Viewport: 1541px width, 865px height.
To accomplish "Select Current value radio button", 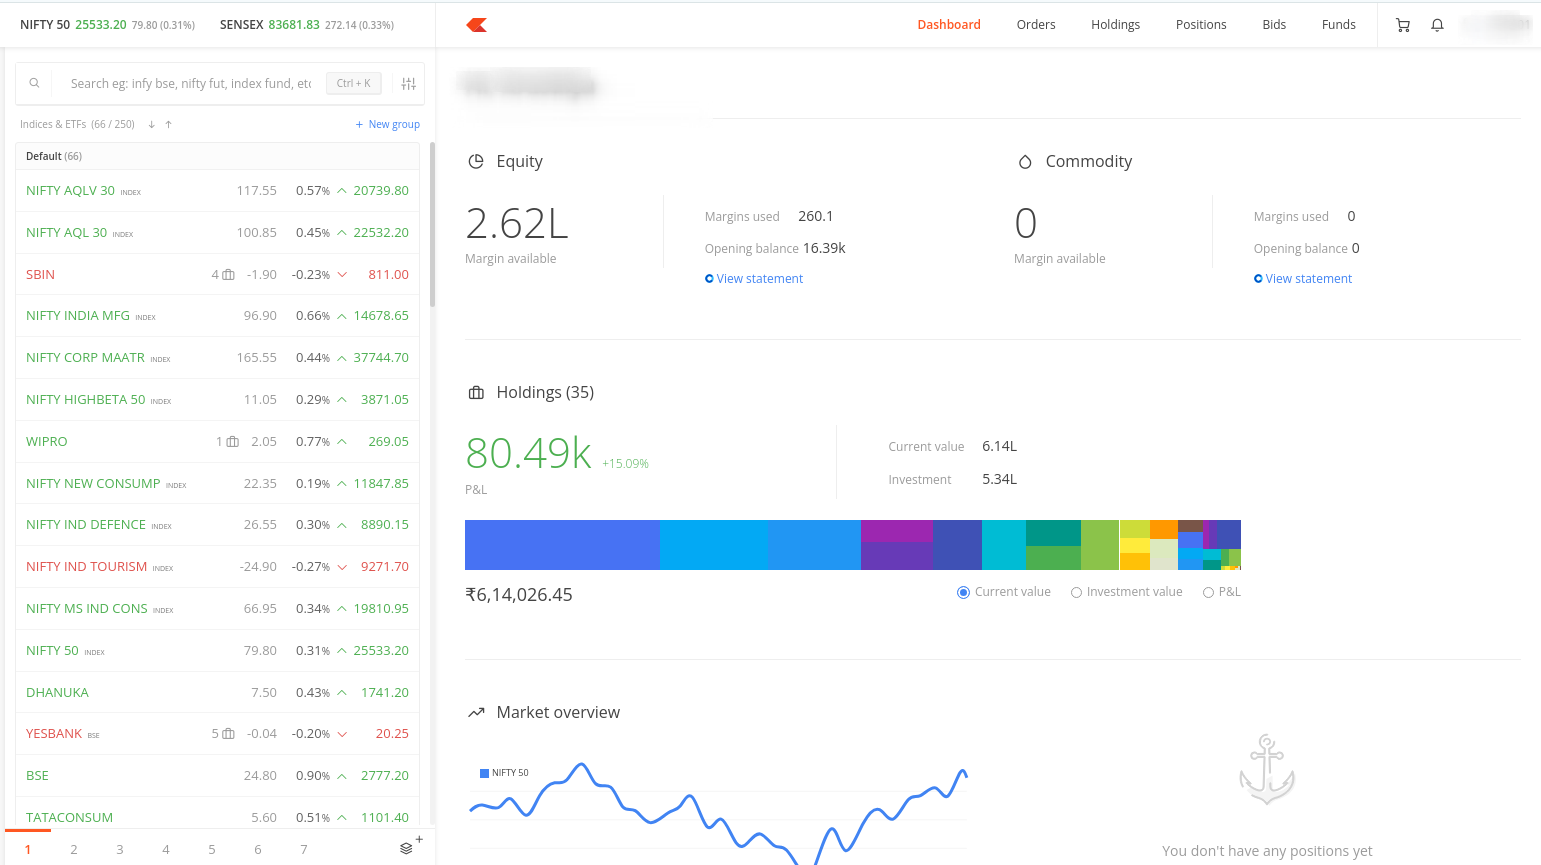I will pyautogui.click(x=963, y=593).
